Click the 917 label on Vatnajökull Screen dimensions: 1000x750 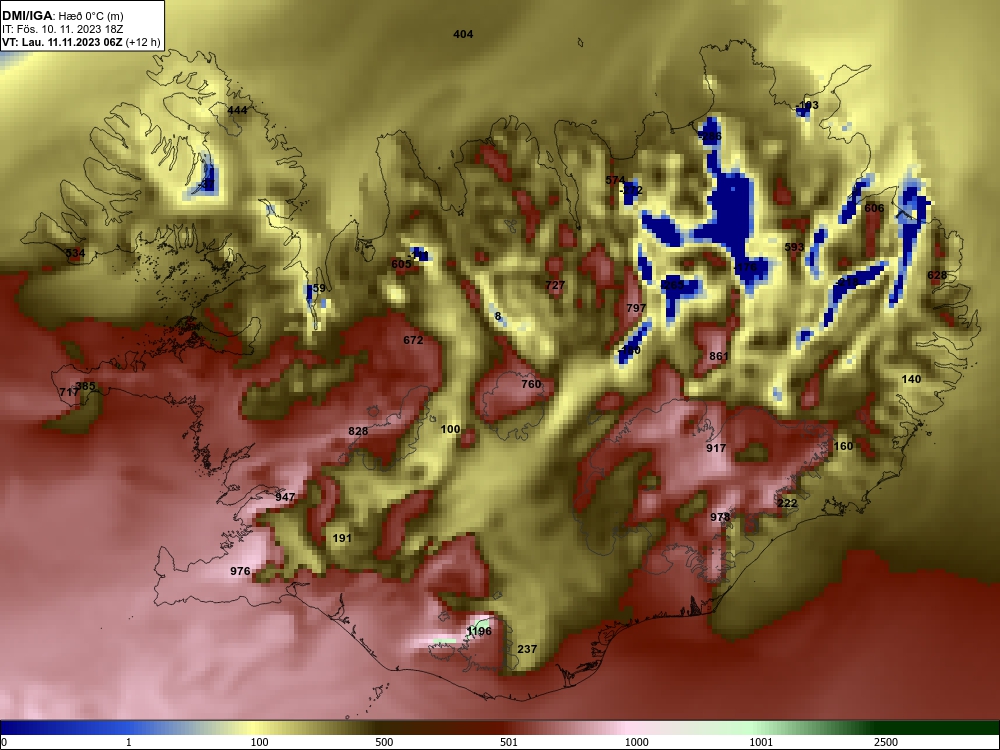716,448
